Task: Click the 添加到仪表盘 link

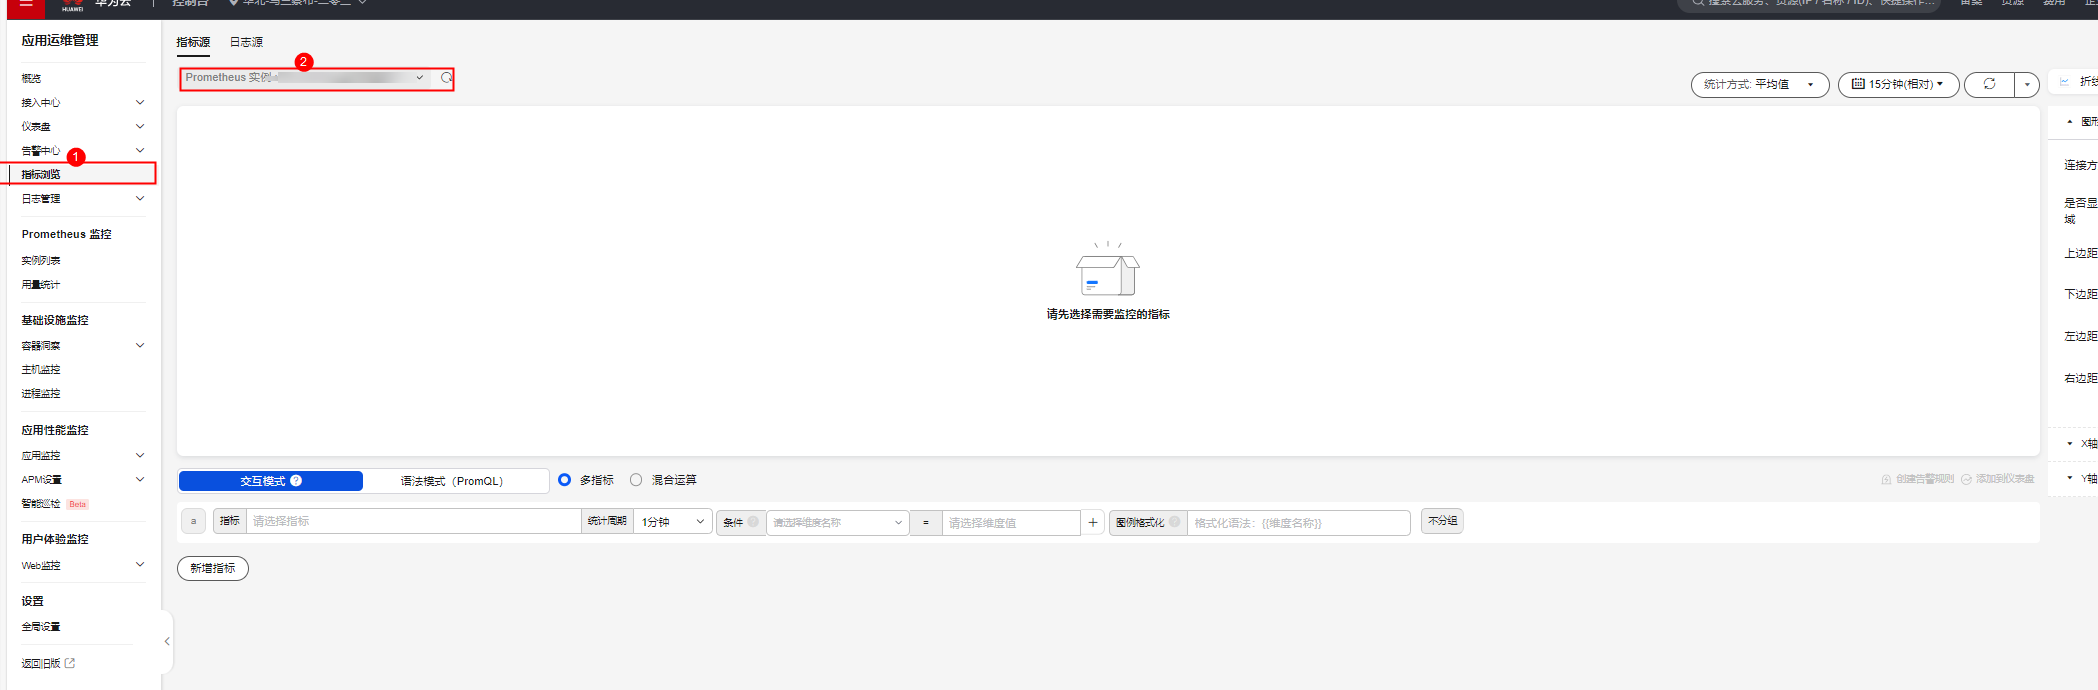Action: [x=2005, y=480]
